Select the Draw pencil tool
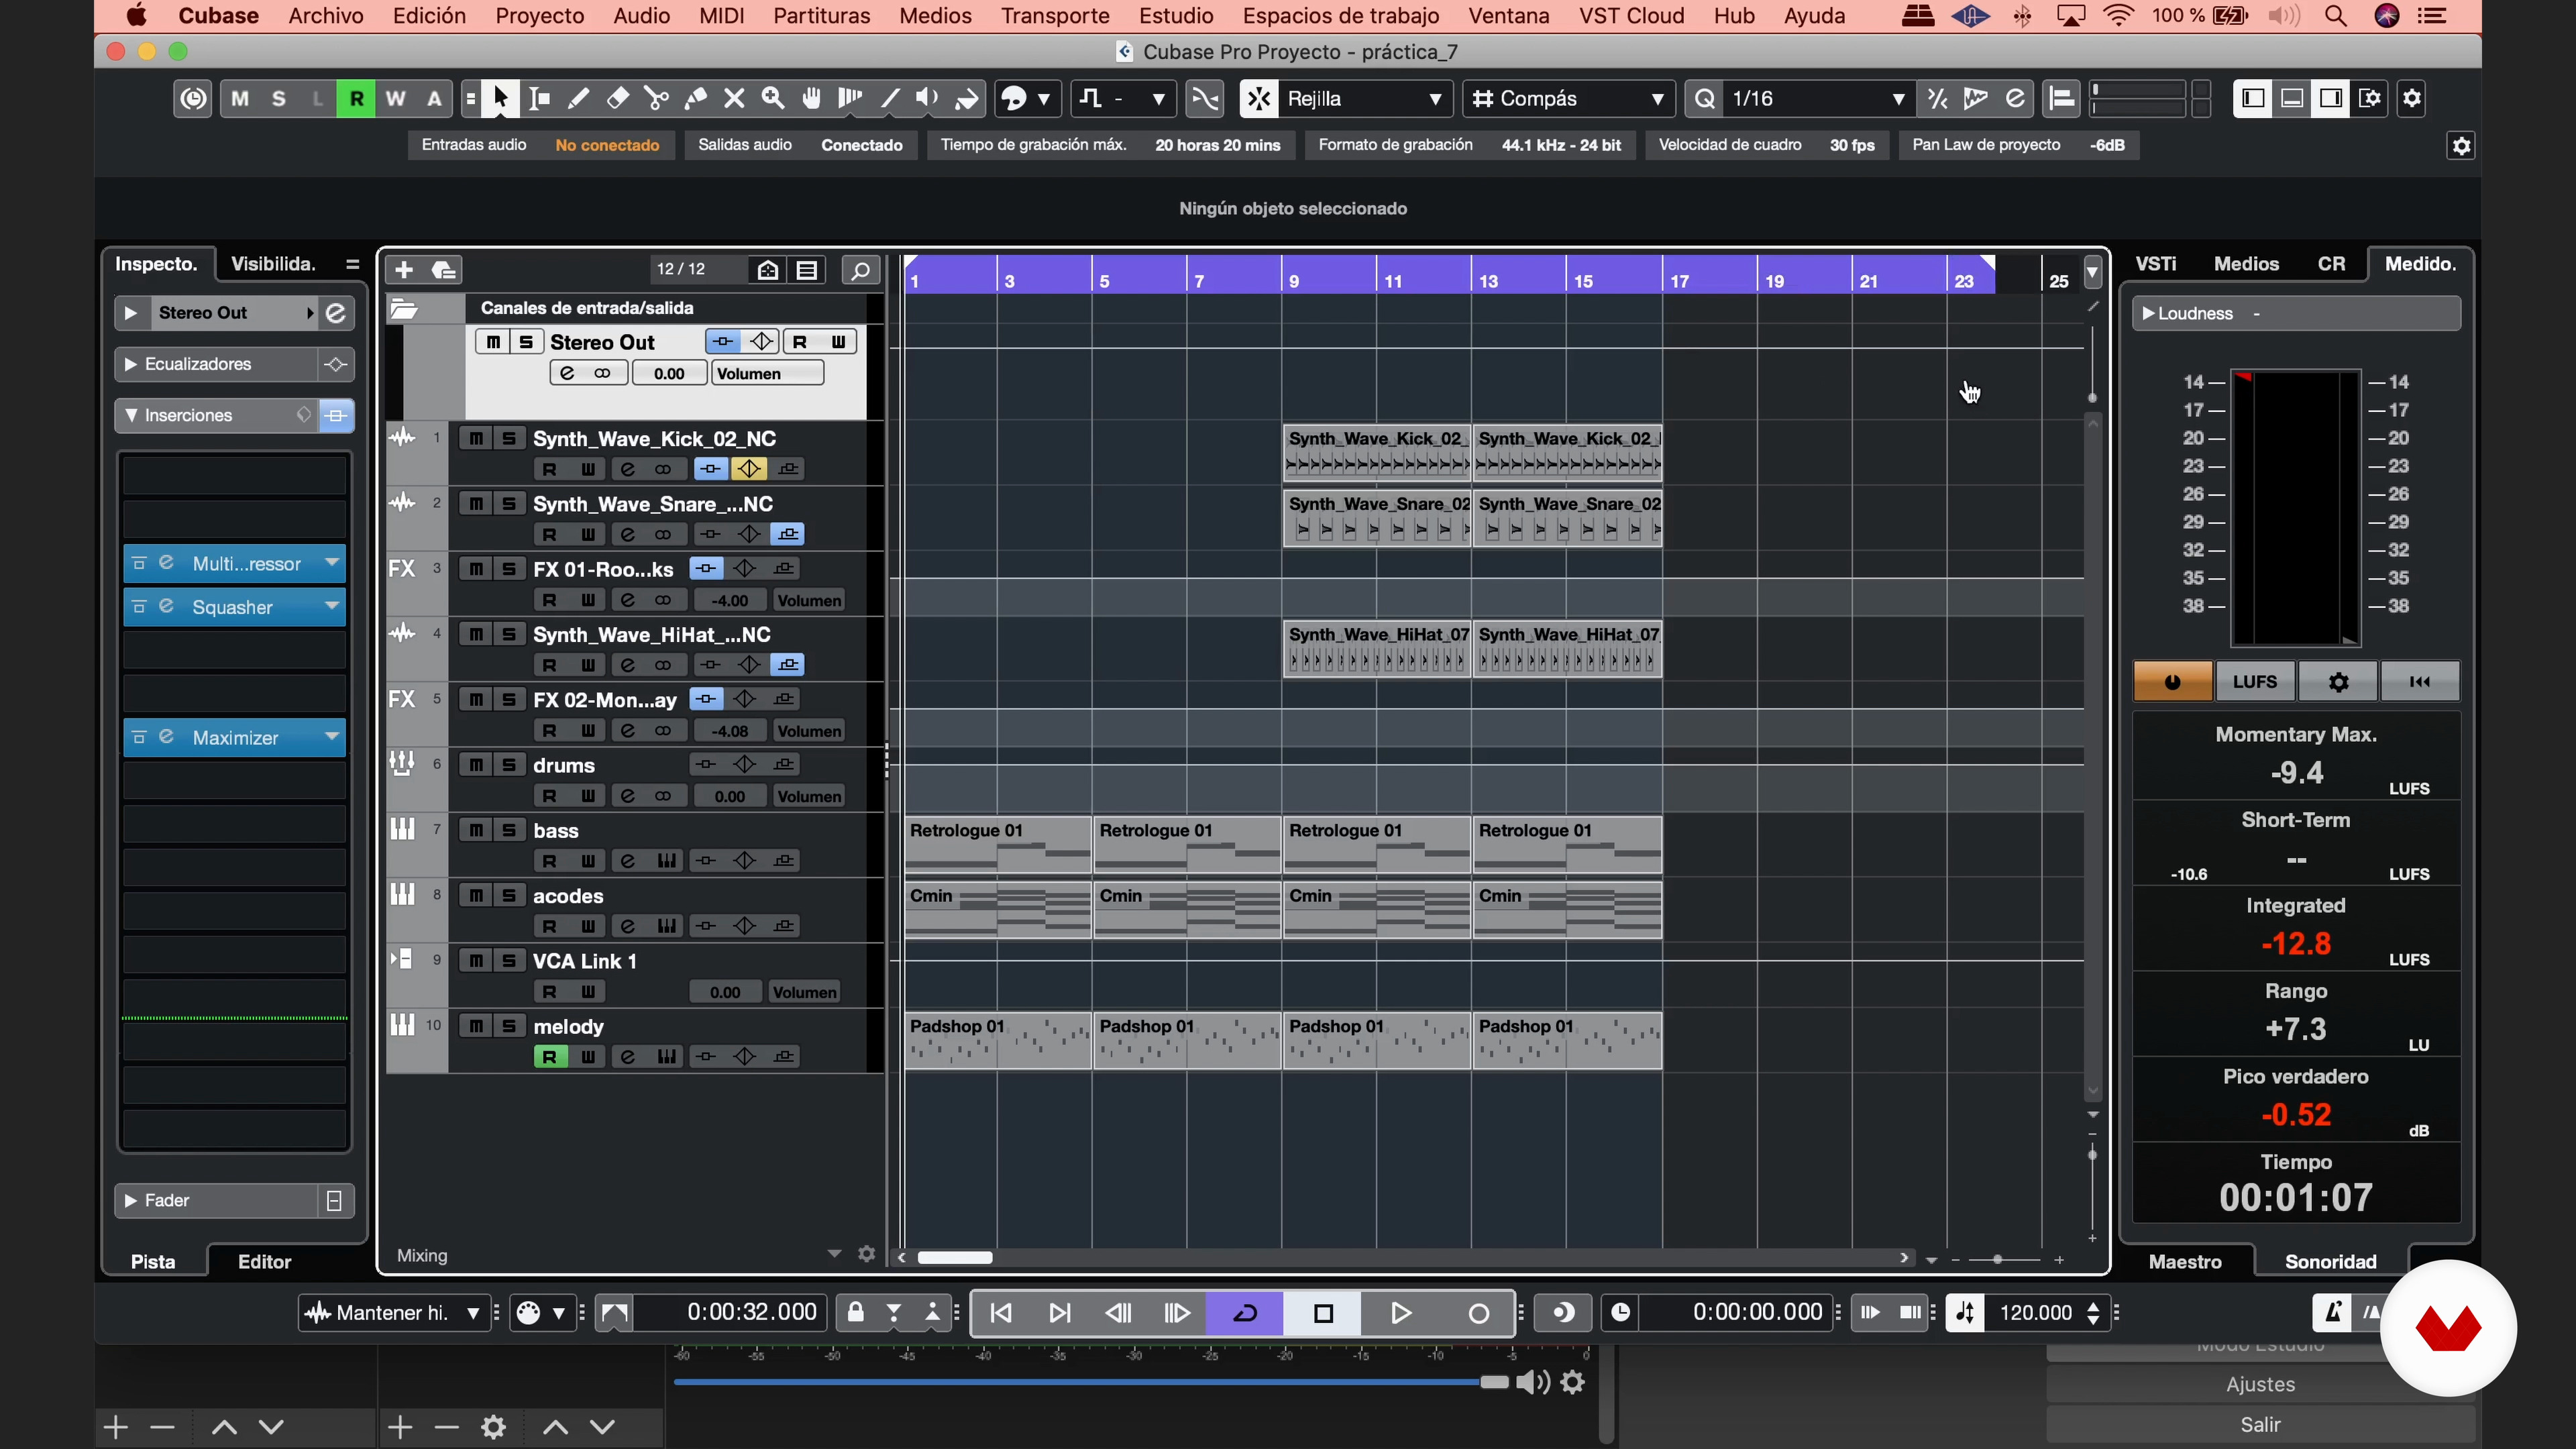2576x1449 pixels. tap(578, 98)
